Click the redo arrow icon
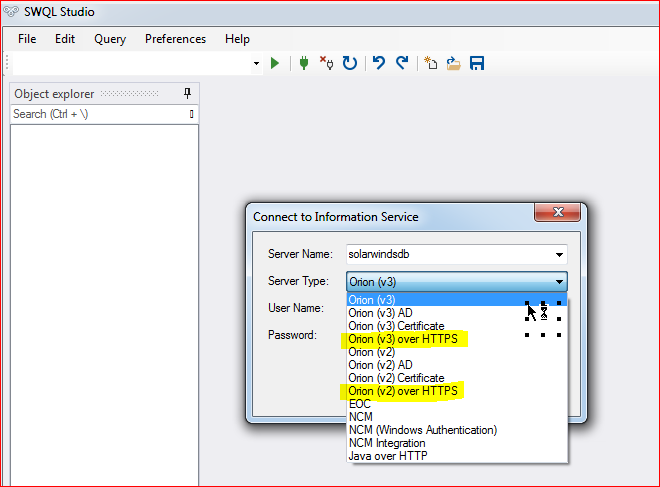This screenshot has width=660, height=487. (402, 63)
